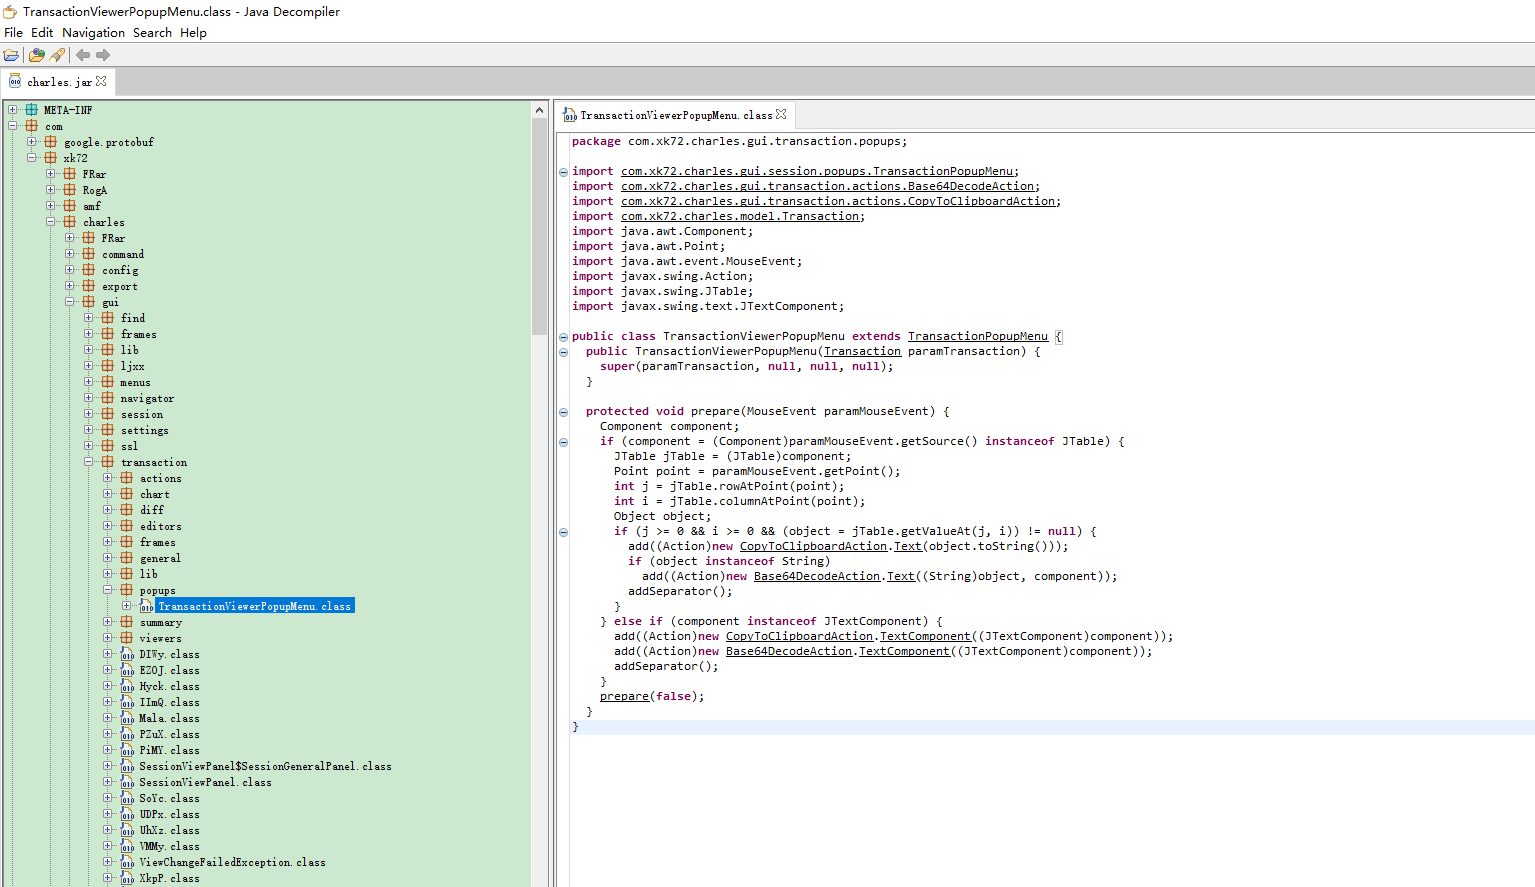
Task: Fold the TransactionViewerPopupMenu class declaration block
Action: pos(563,337)
